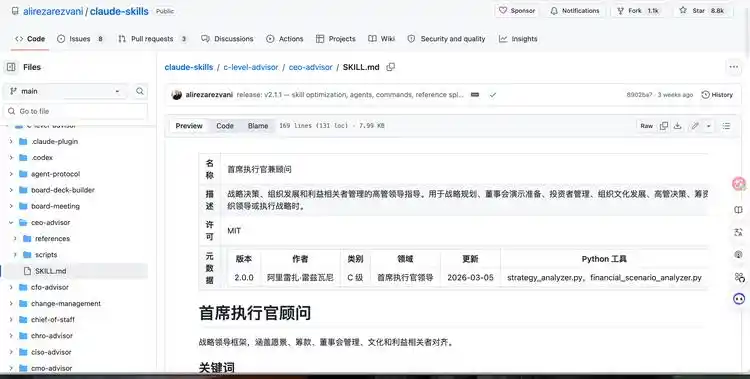Screen dimensions: 750x379
Task: Open the Notifications button
Action: pos(574,11)
